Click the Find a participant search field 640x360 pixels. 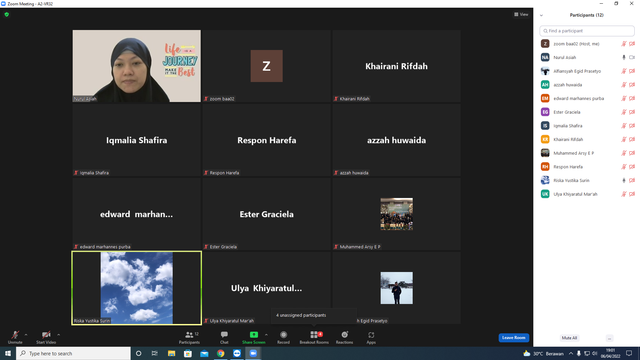click(x=587, y=31)
